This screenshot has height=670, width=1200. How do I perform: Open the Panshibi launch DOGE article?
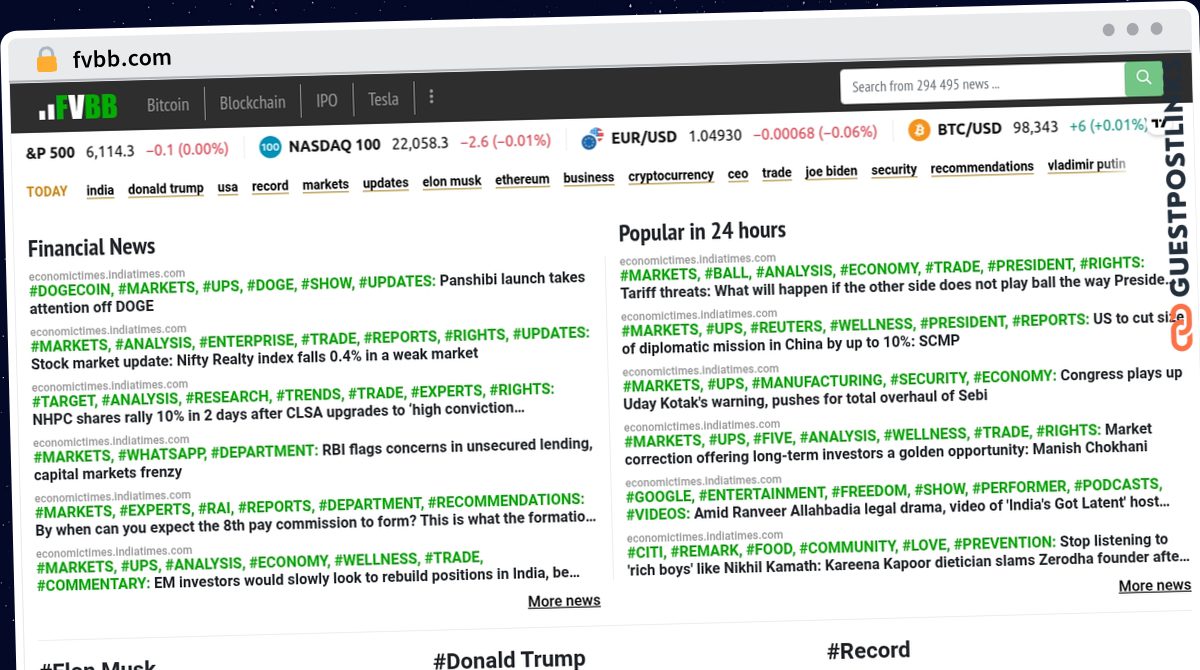coord(307,293)
